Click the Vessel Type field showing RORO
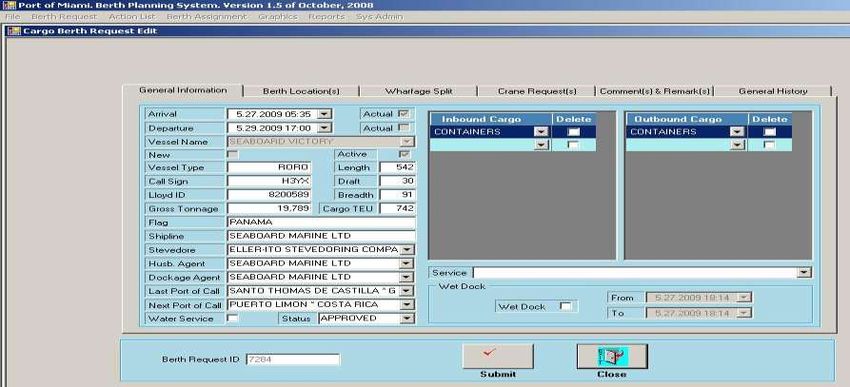Viewport: 850px width, 387px height. (269, 167)
